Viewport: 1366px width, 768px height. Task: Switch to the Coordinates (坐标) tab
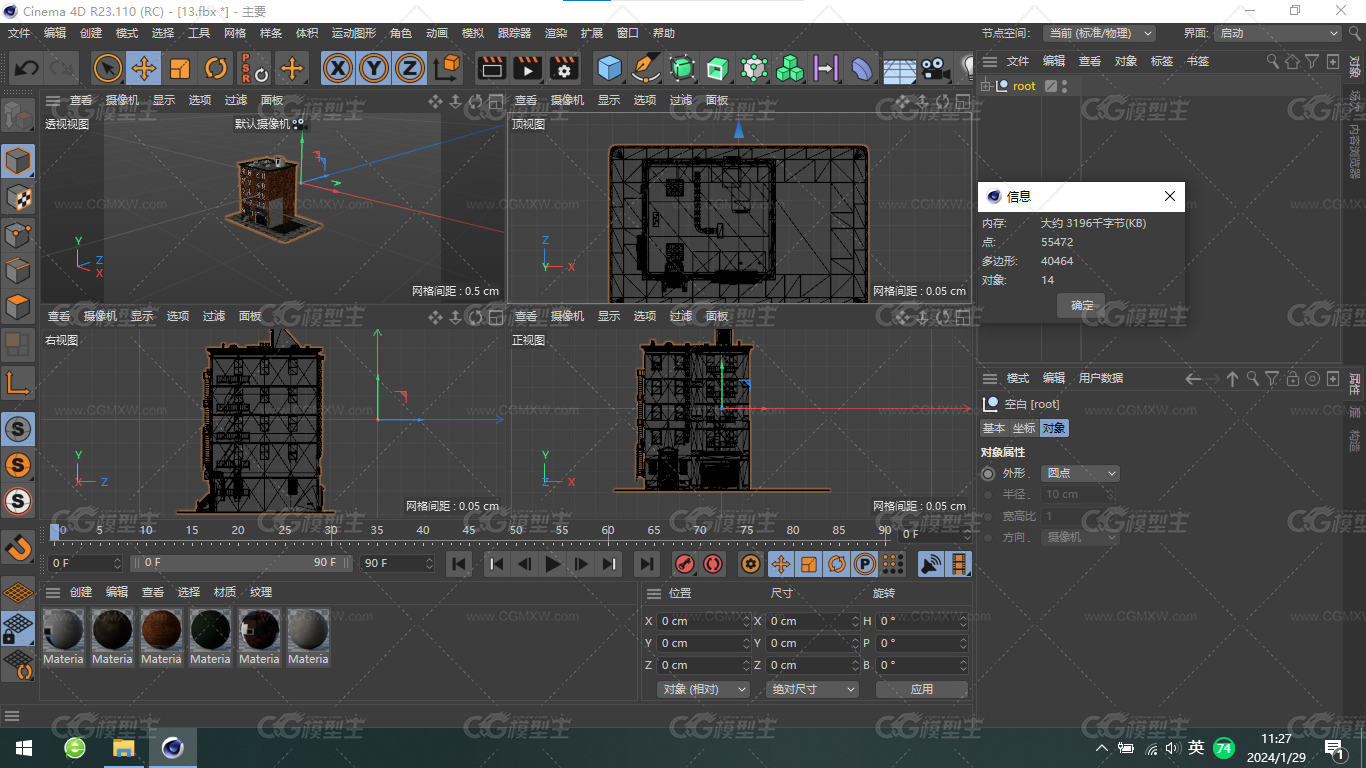click(x=1024, y=428)
